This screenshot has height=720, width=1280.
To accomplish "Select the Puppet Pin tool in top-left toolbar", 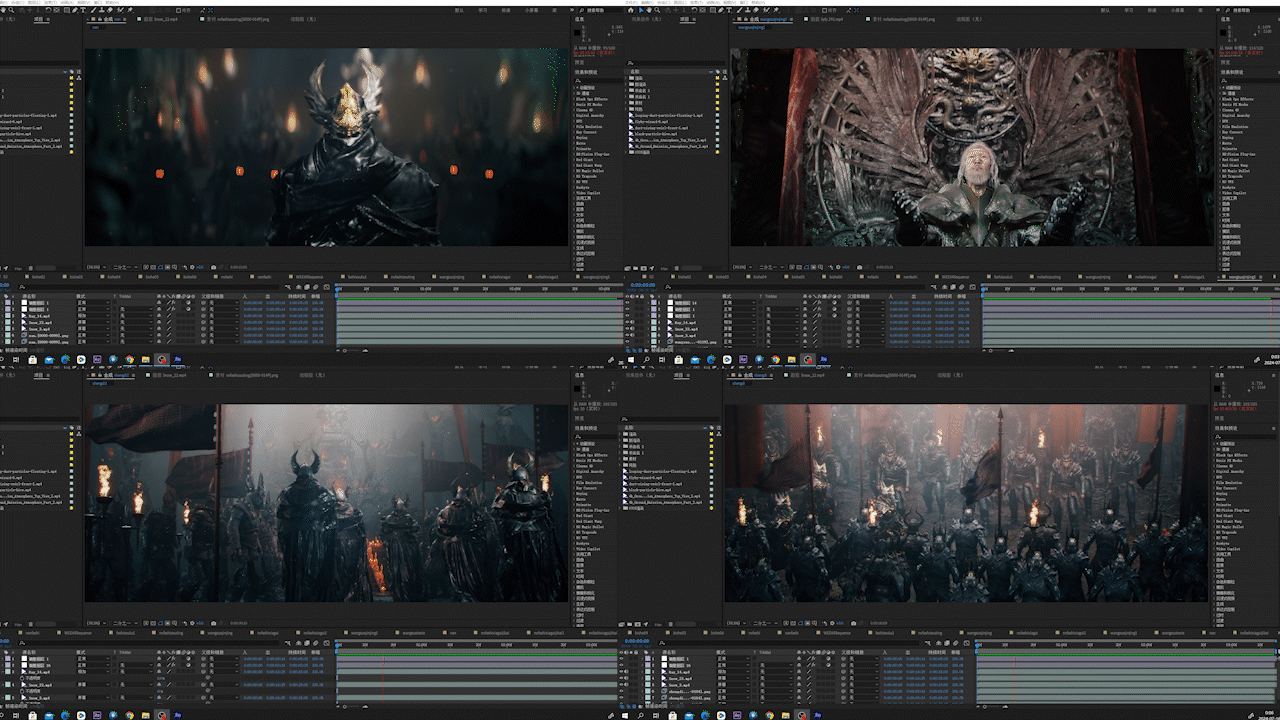I will (x=129, y=10).
